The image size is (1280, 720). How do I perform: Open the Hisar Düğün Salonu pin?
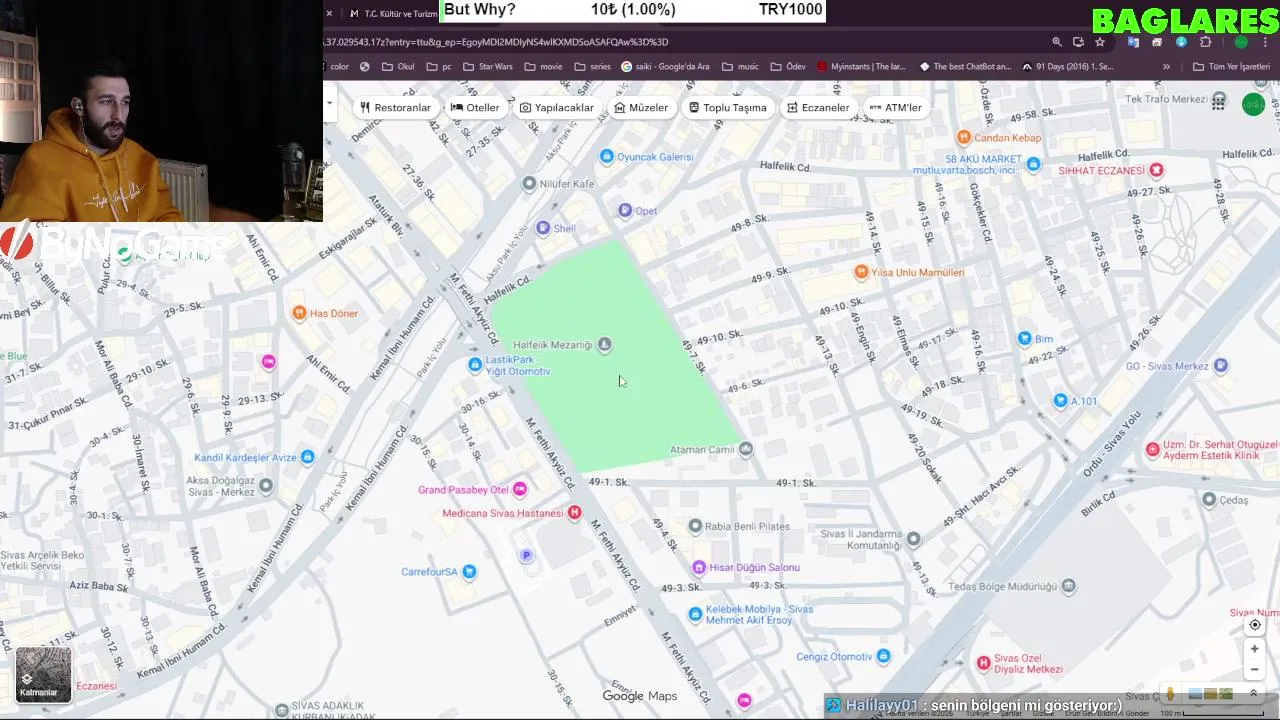click(x=699, y=567)
